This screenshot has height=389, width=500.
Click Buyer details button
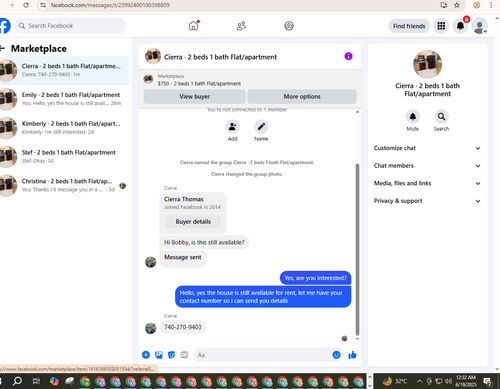193,222
